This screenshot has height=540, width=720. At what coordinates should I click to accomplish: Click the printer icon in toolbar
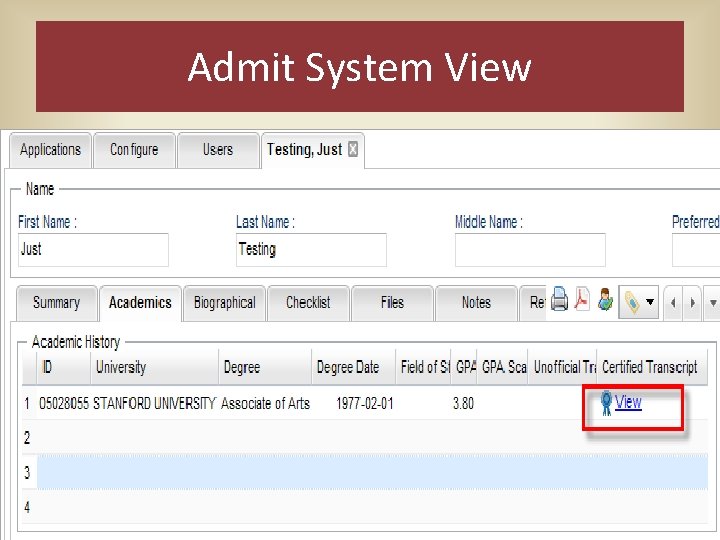[x=559, y=299]
